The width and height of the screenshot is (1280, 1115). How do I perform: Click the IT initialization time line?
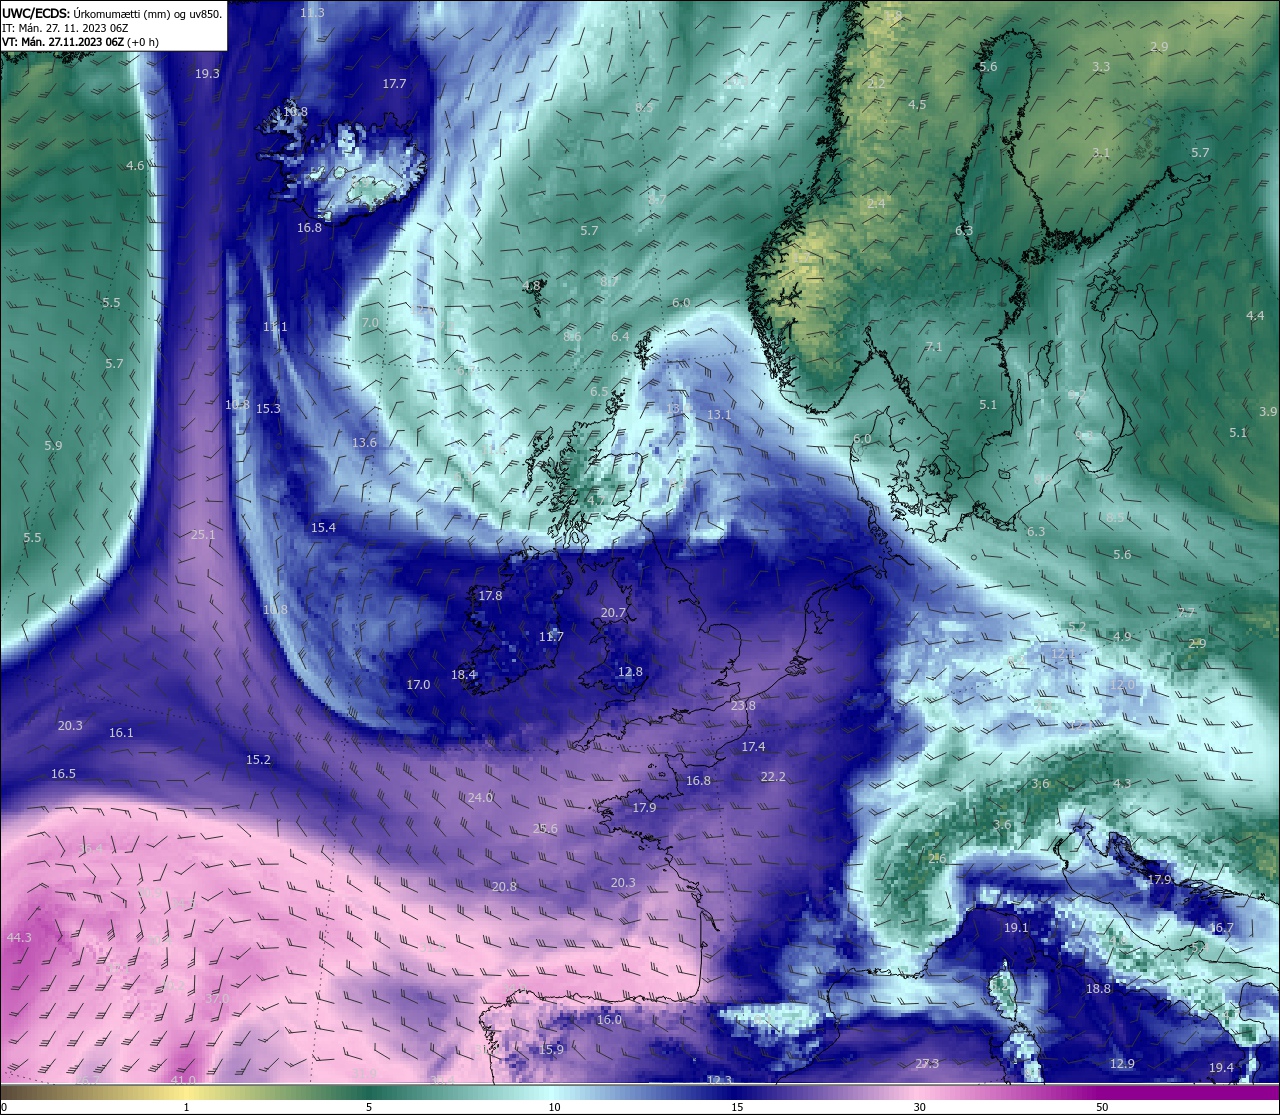tap(65, 28)
